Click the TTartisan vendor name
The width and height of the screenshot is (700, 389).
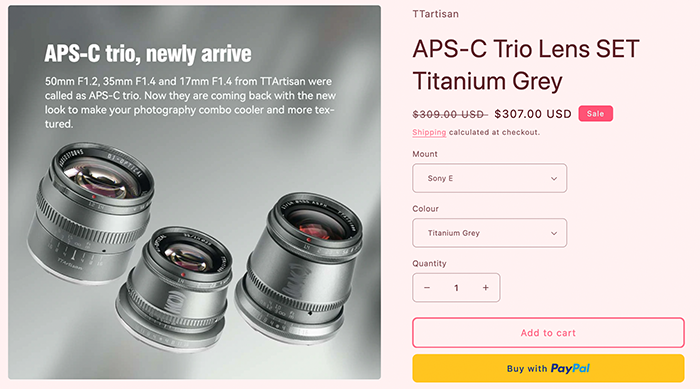click(x=435, y=14)
